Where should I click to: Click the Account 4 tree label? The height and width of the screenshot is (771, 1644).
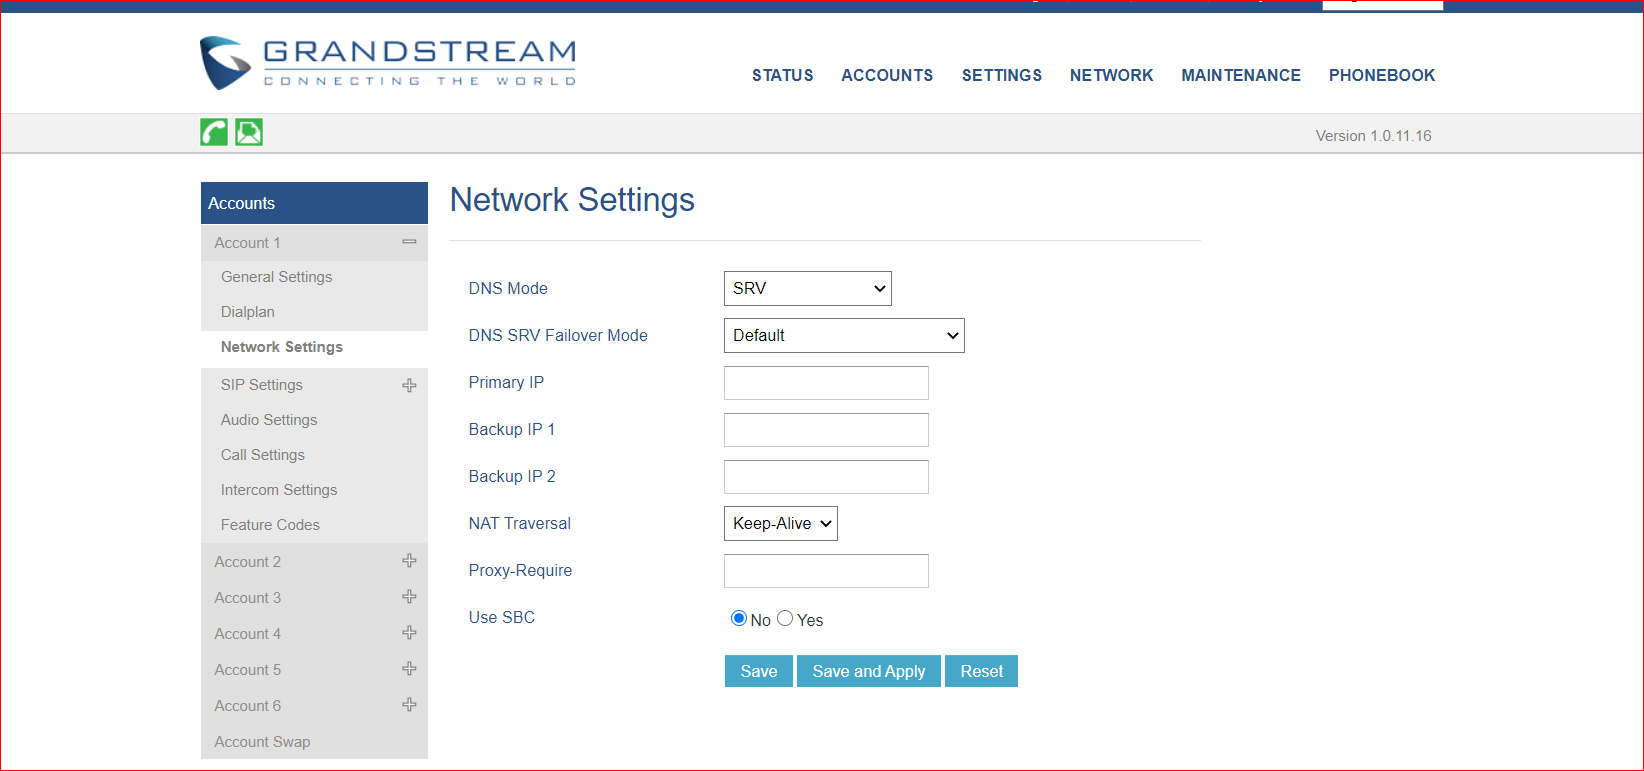point(247,634)
